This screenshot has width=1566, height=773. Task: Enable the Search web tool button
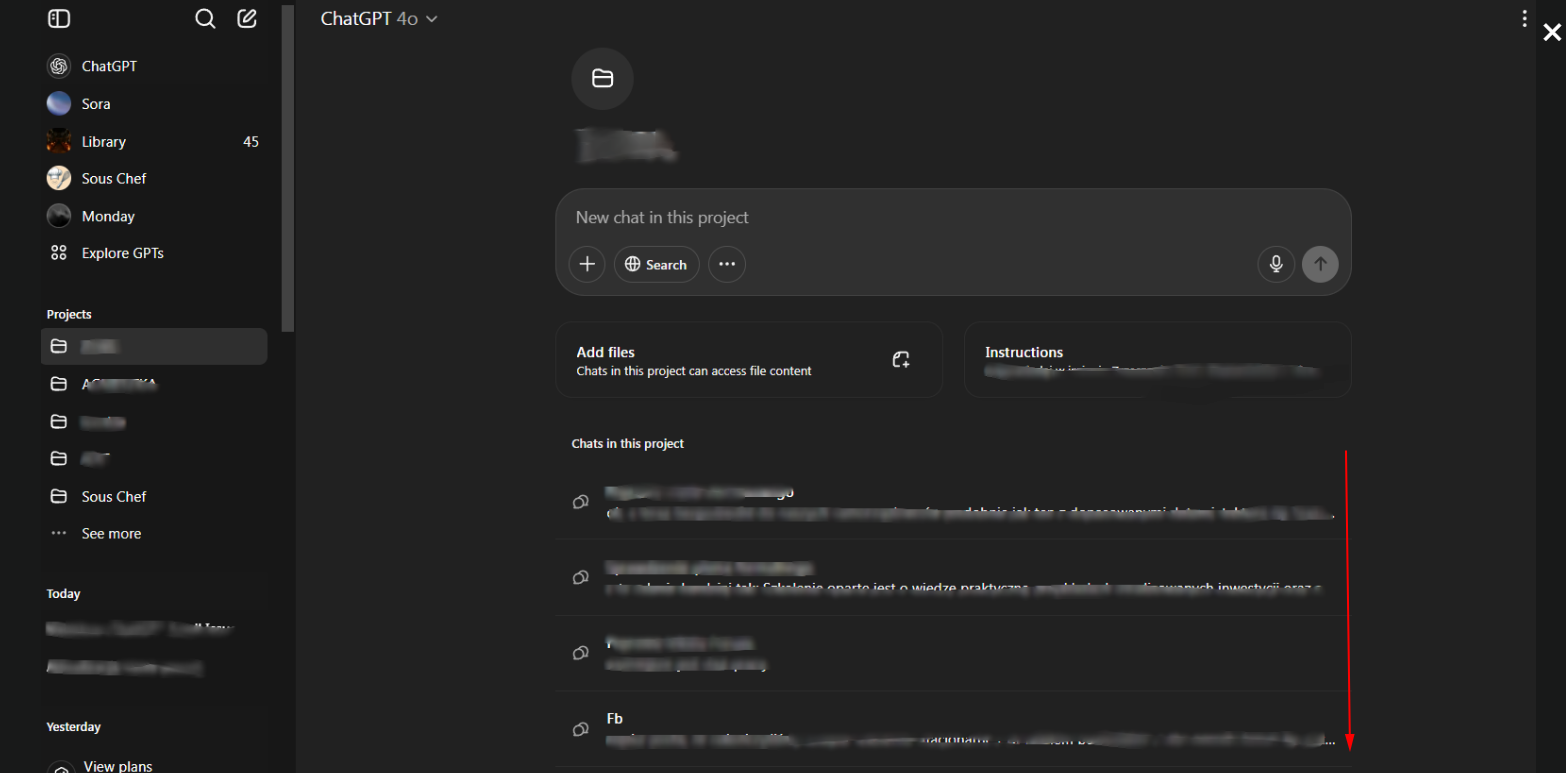pyautogui.click(x=656, y=264)
